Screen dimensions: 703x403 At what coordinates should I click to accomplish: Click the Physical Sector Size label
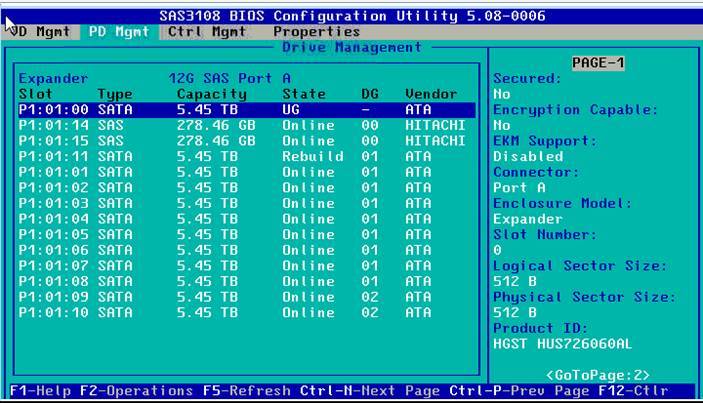tap(585, 297)
